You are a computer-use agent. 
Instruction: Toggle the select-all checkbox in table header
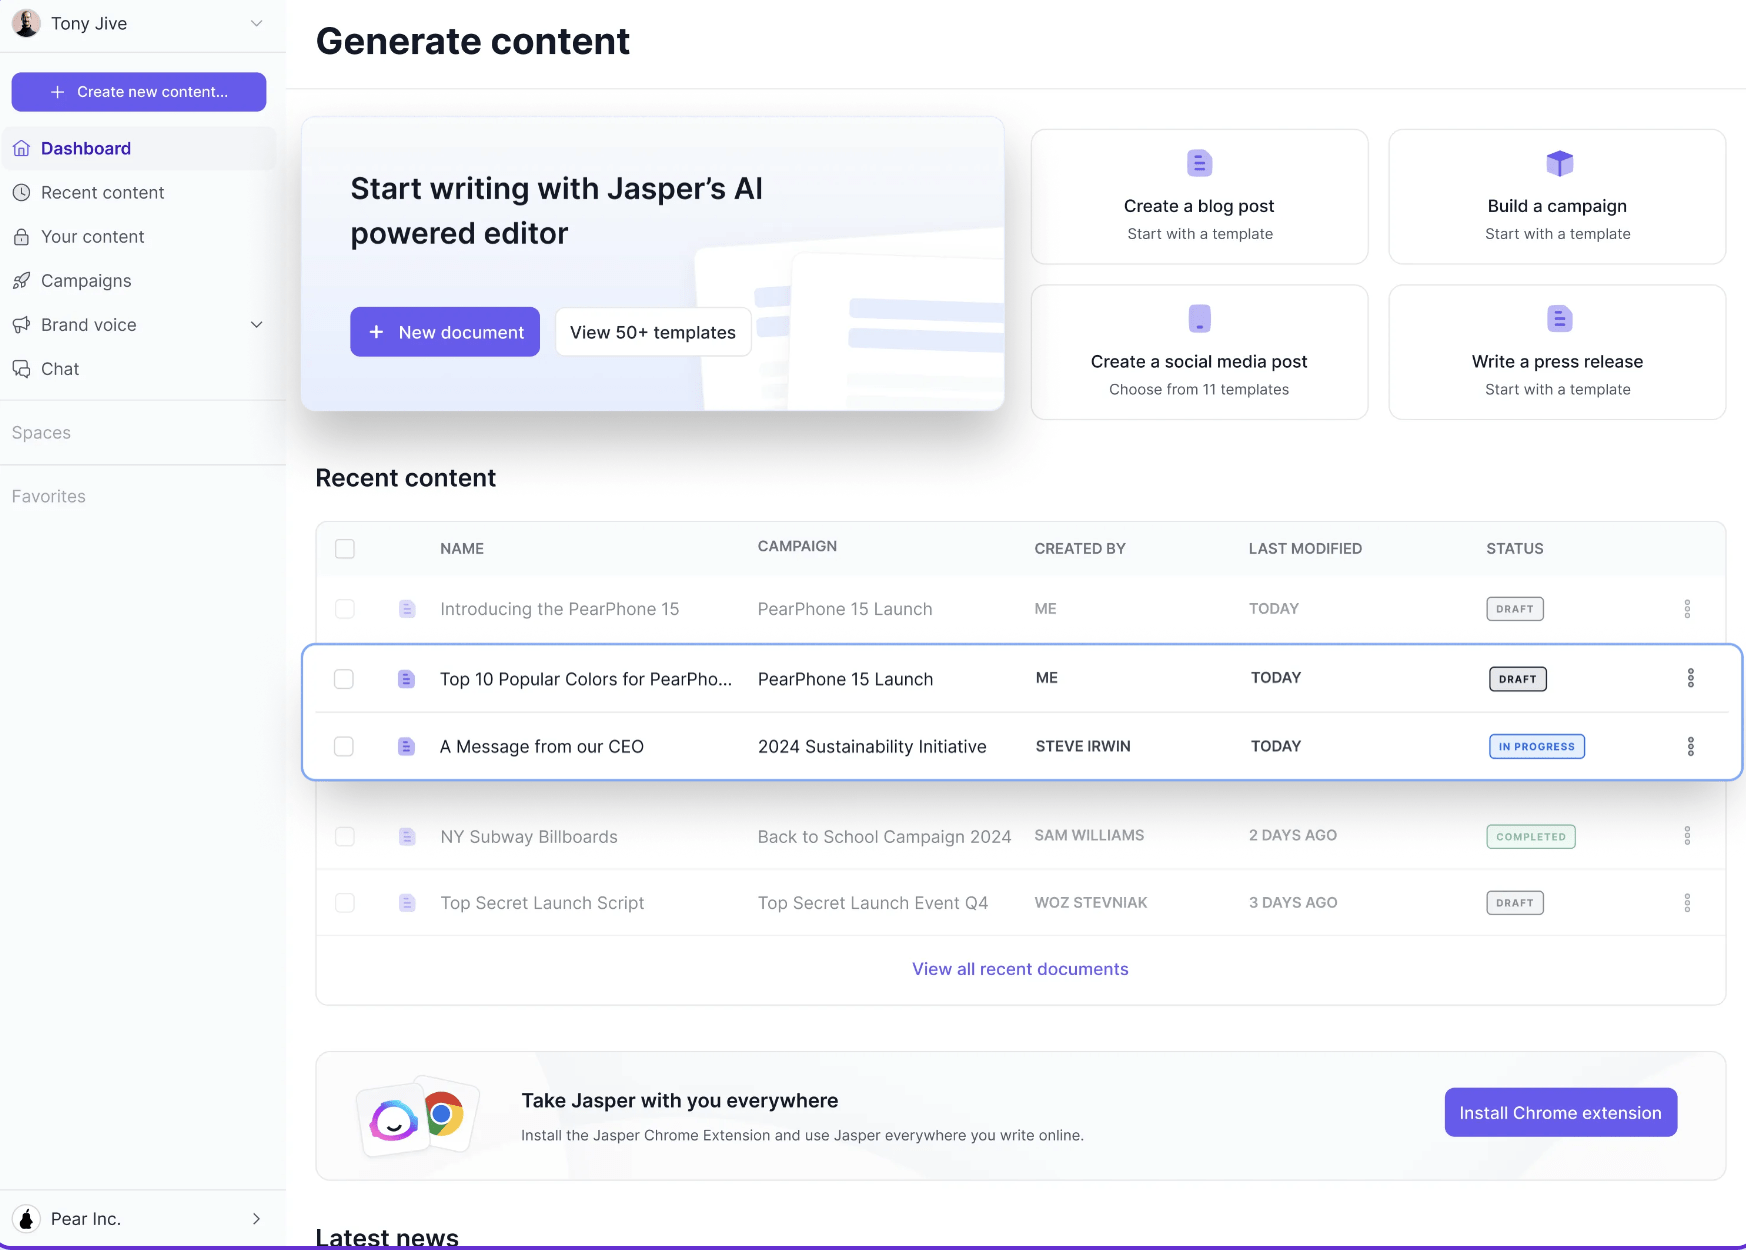(x=345, y=549)
